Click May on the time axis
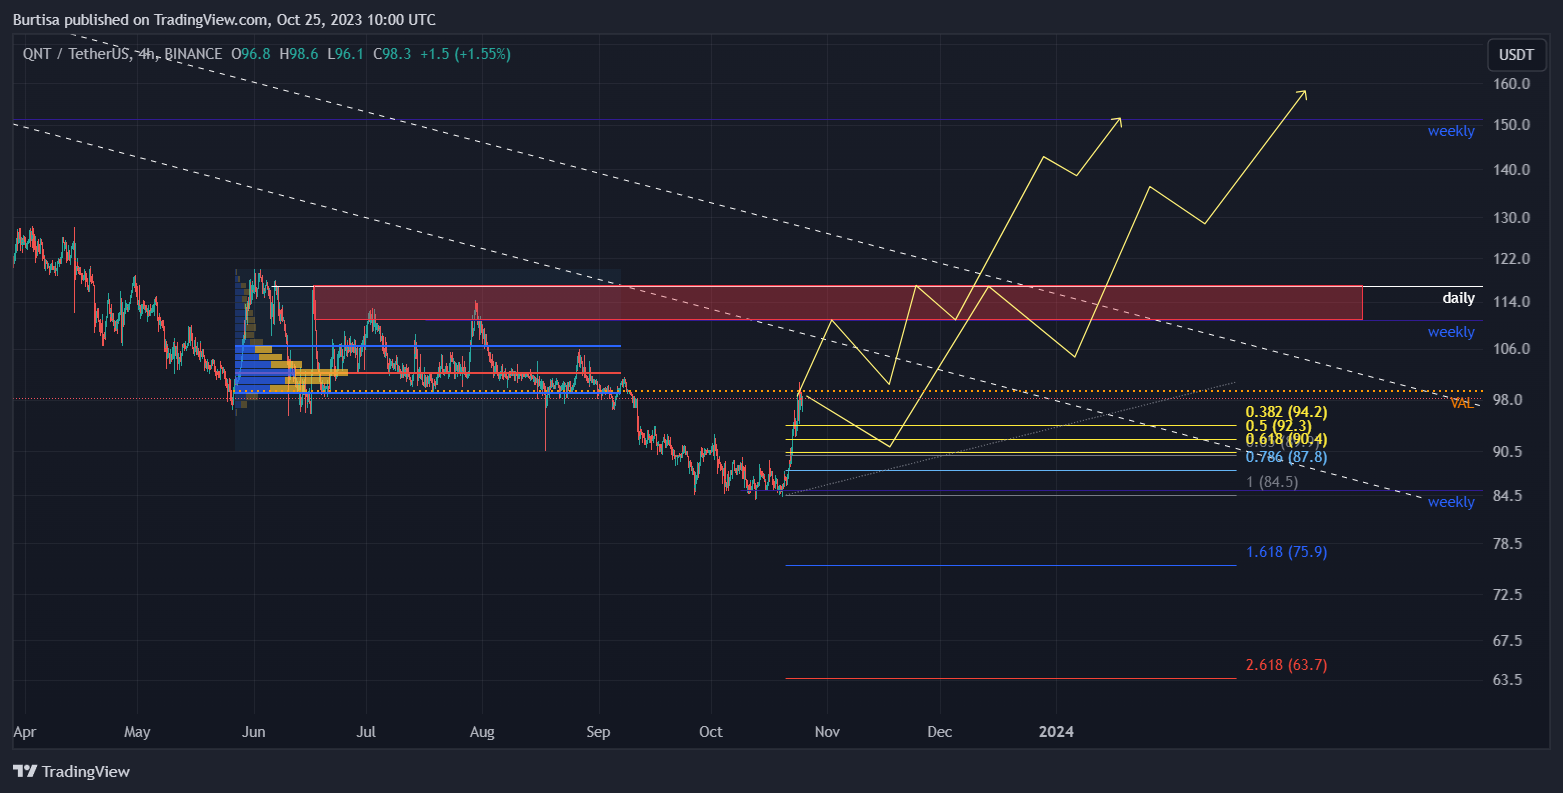1563x793 pixels. (x=137, y=732)
